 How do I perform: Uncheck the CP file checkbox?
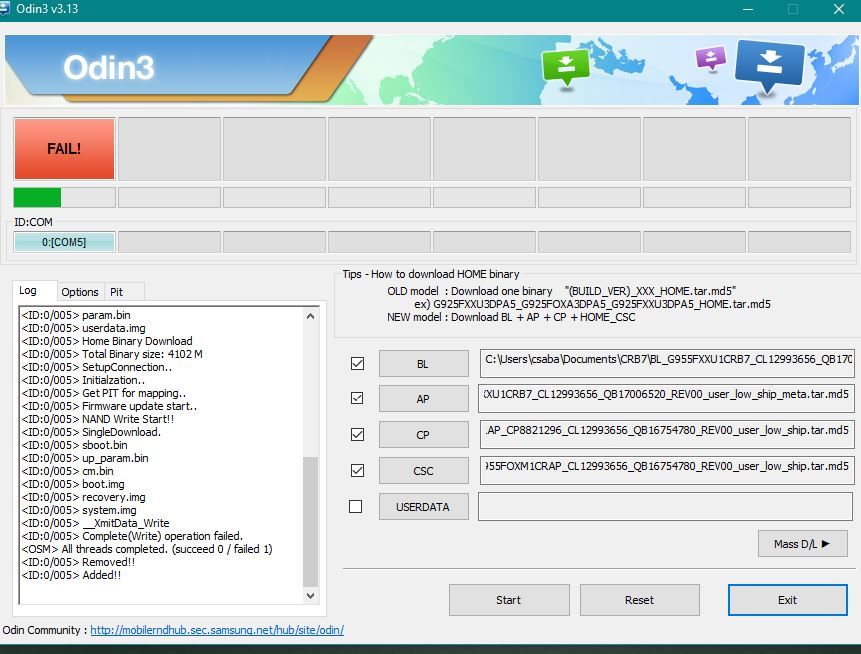click(357, 434)
